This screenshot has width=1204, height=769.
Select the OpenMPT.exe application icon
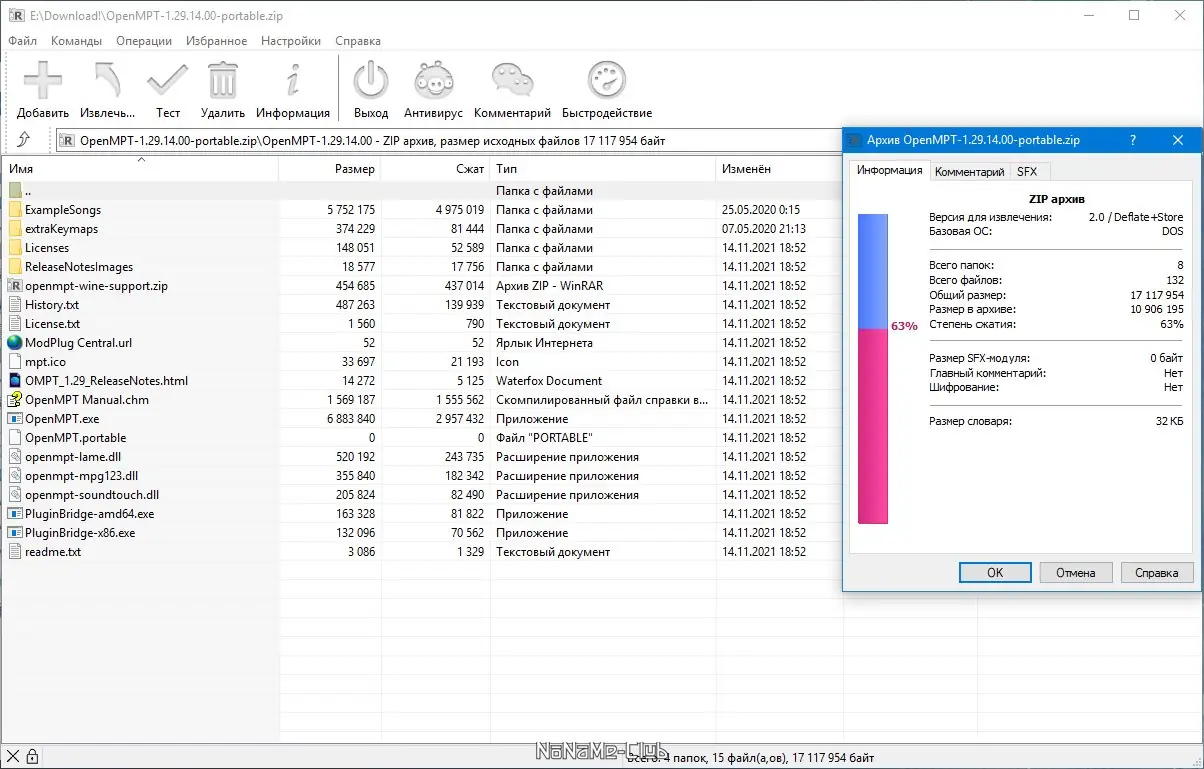coord(14,419)
